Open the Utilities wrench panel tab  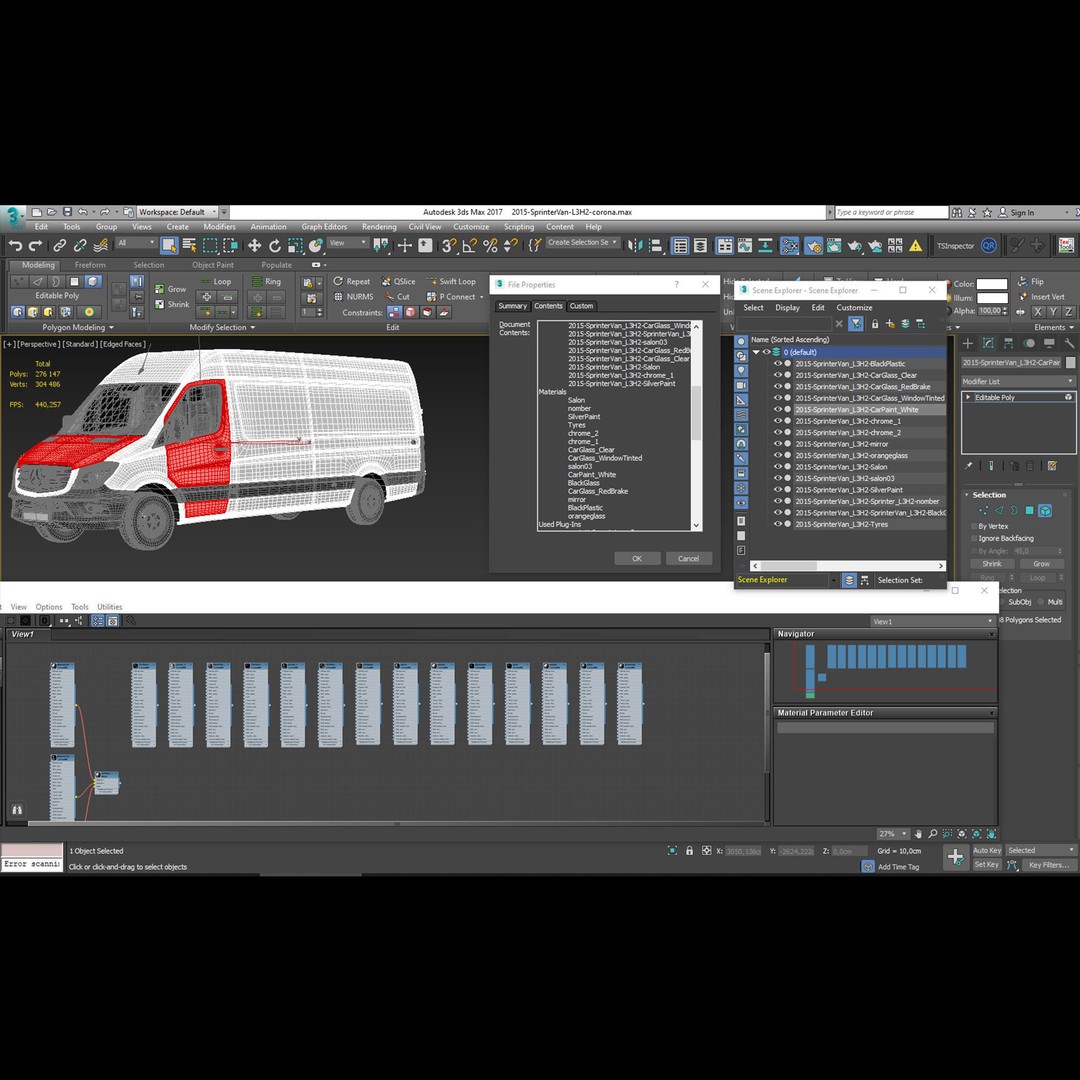[1069, 343]
